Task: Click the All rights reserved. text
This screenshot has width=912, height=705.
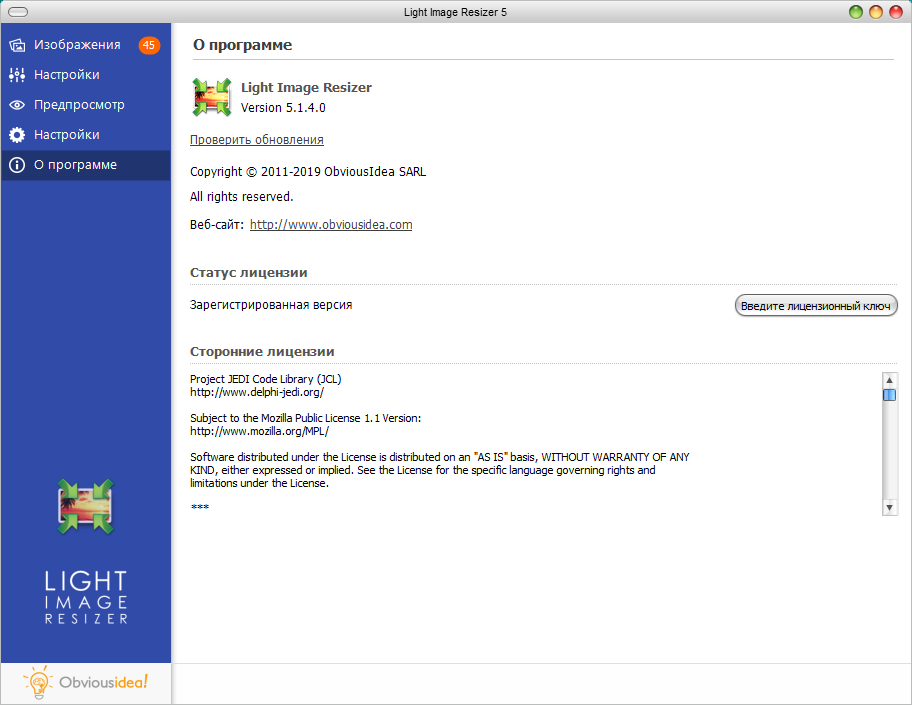Action: (x=241, y=197)
